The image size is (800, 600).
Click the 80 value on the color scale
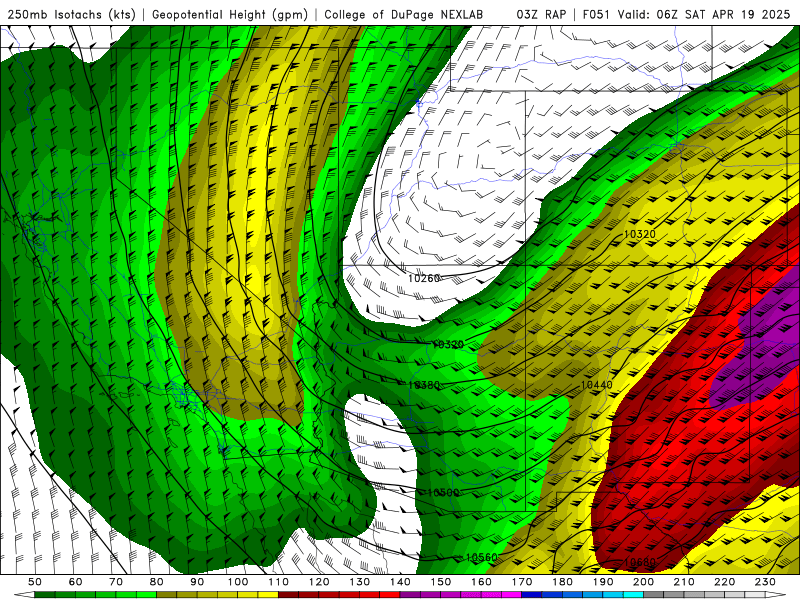(x=157, y=582)
